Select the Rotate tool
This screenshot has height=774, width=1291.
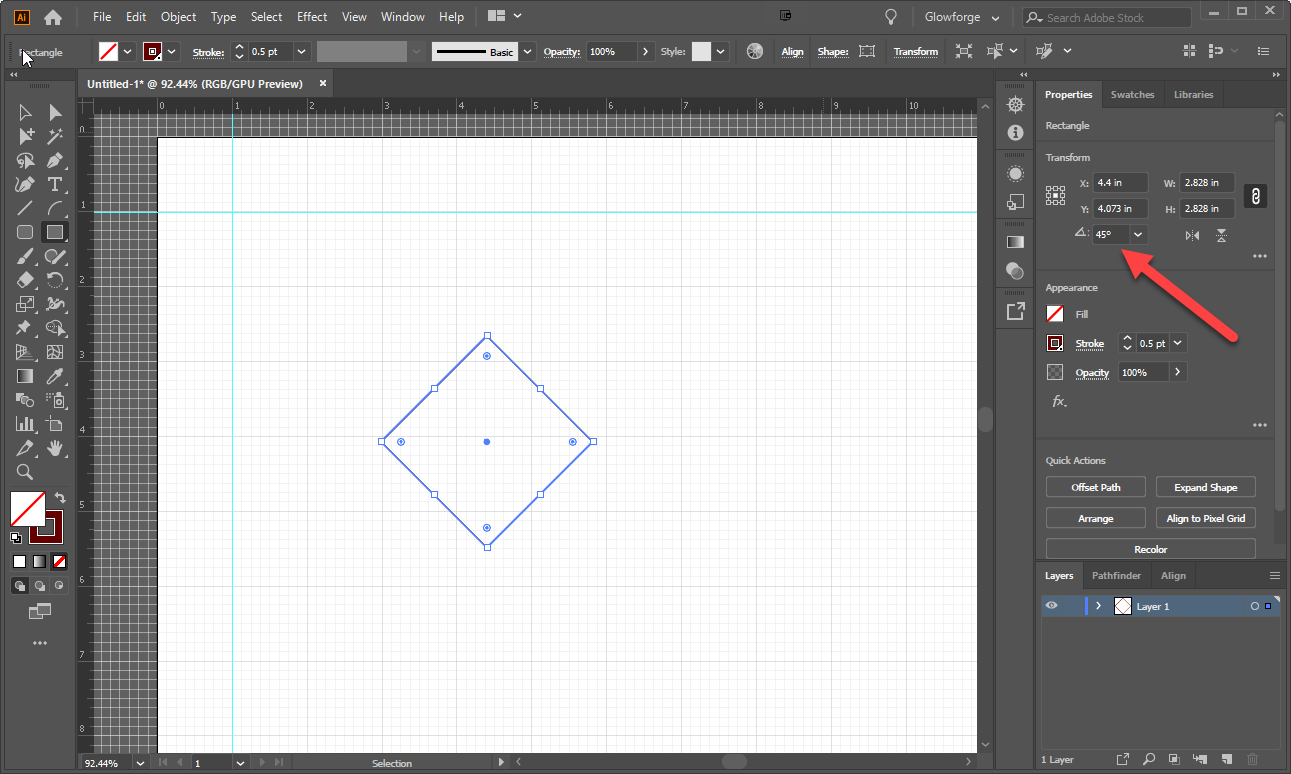tap(55, 280)
